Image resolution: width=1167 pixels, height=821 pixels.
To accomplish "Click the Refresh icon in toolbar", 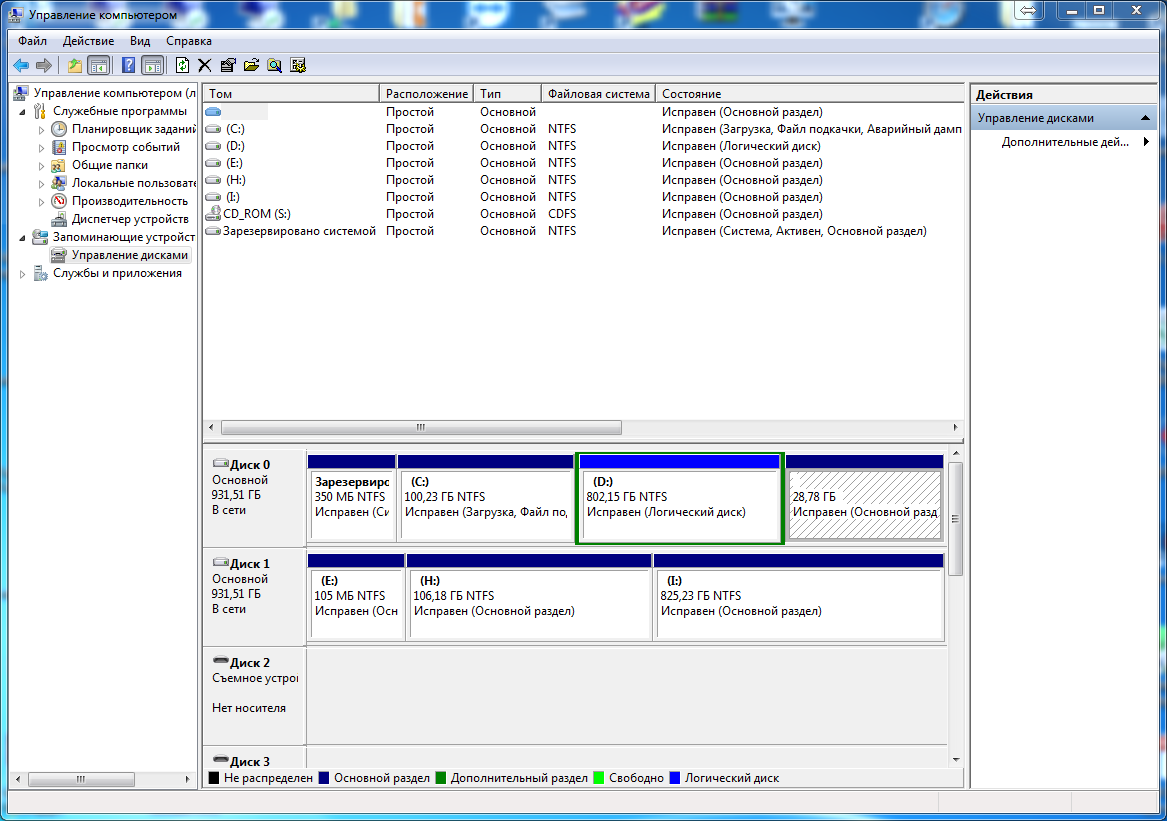I will click(182, 65).
